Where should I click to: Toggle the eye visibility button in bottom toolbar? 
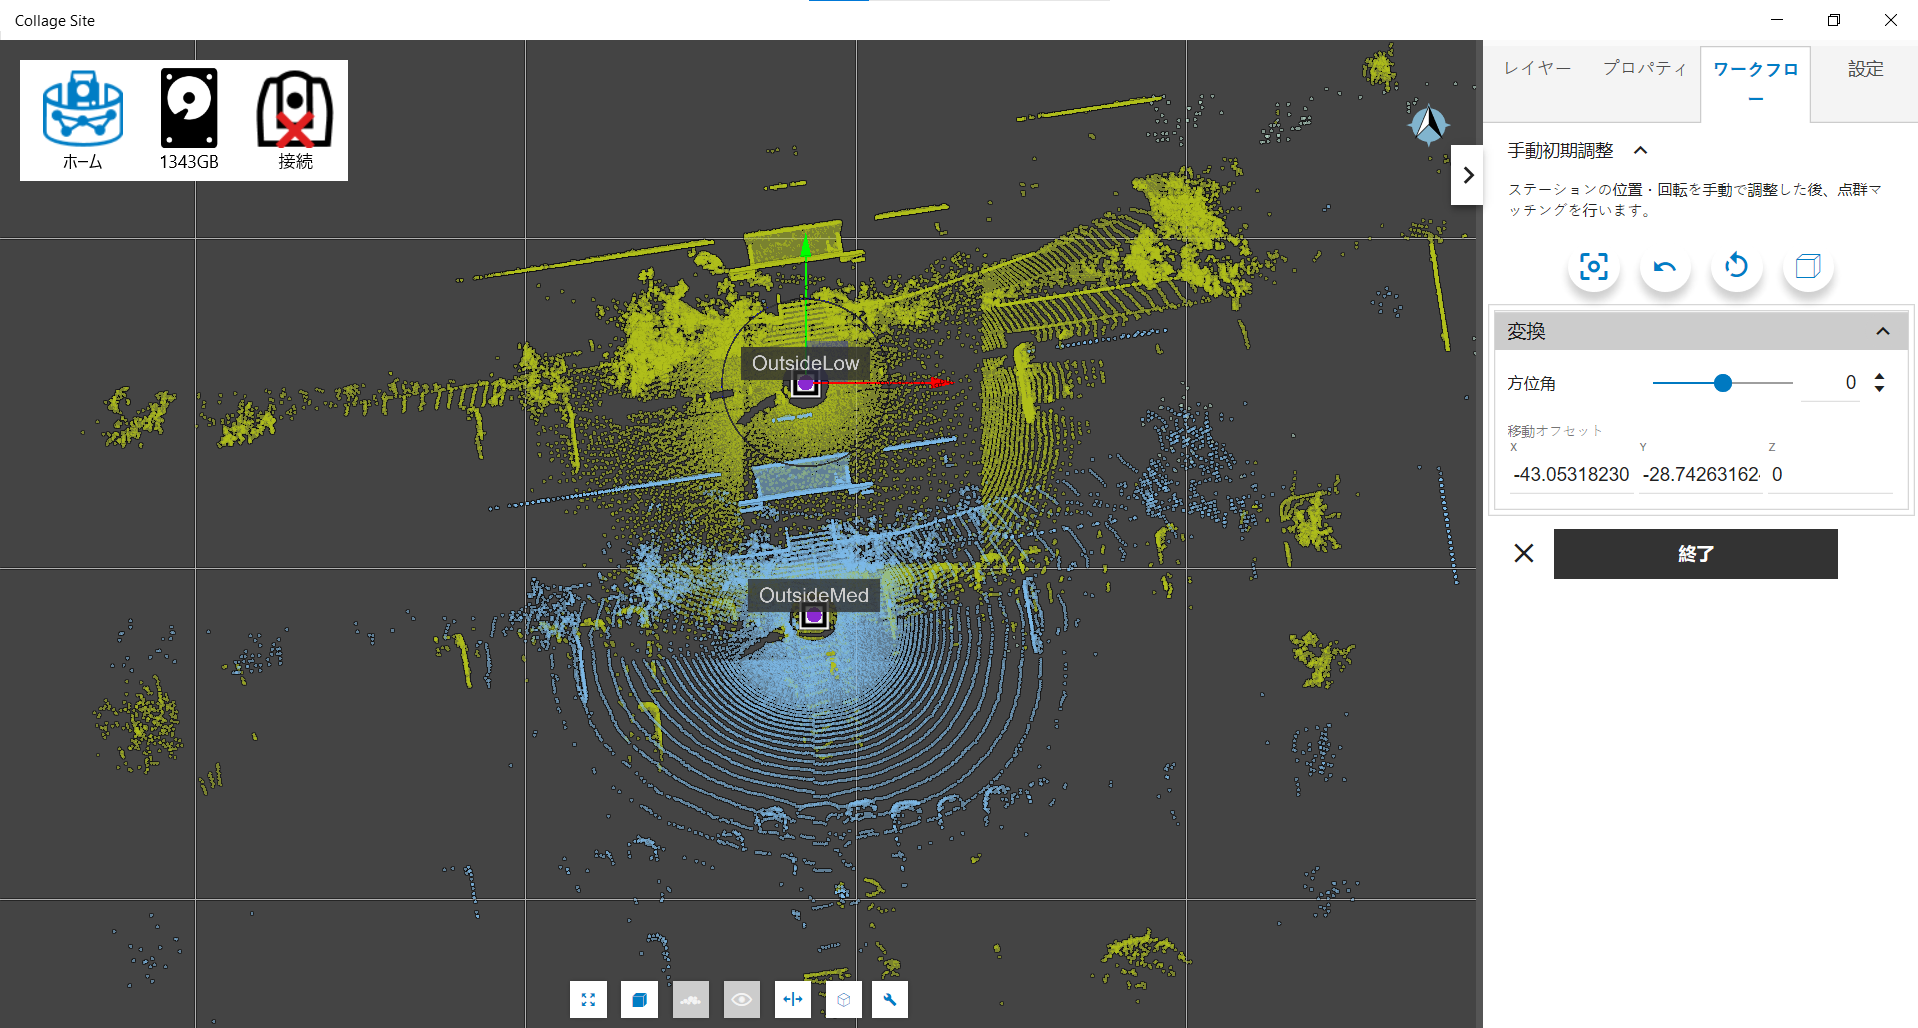741,999
